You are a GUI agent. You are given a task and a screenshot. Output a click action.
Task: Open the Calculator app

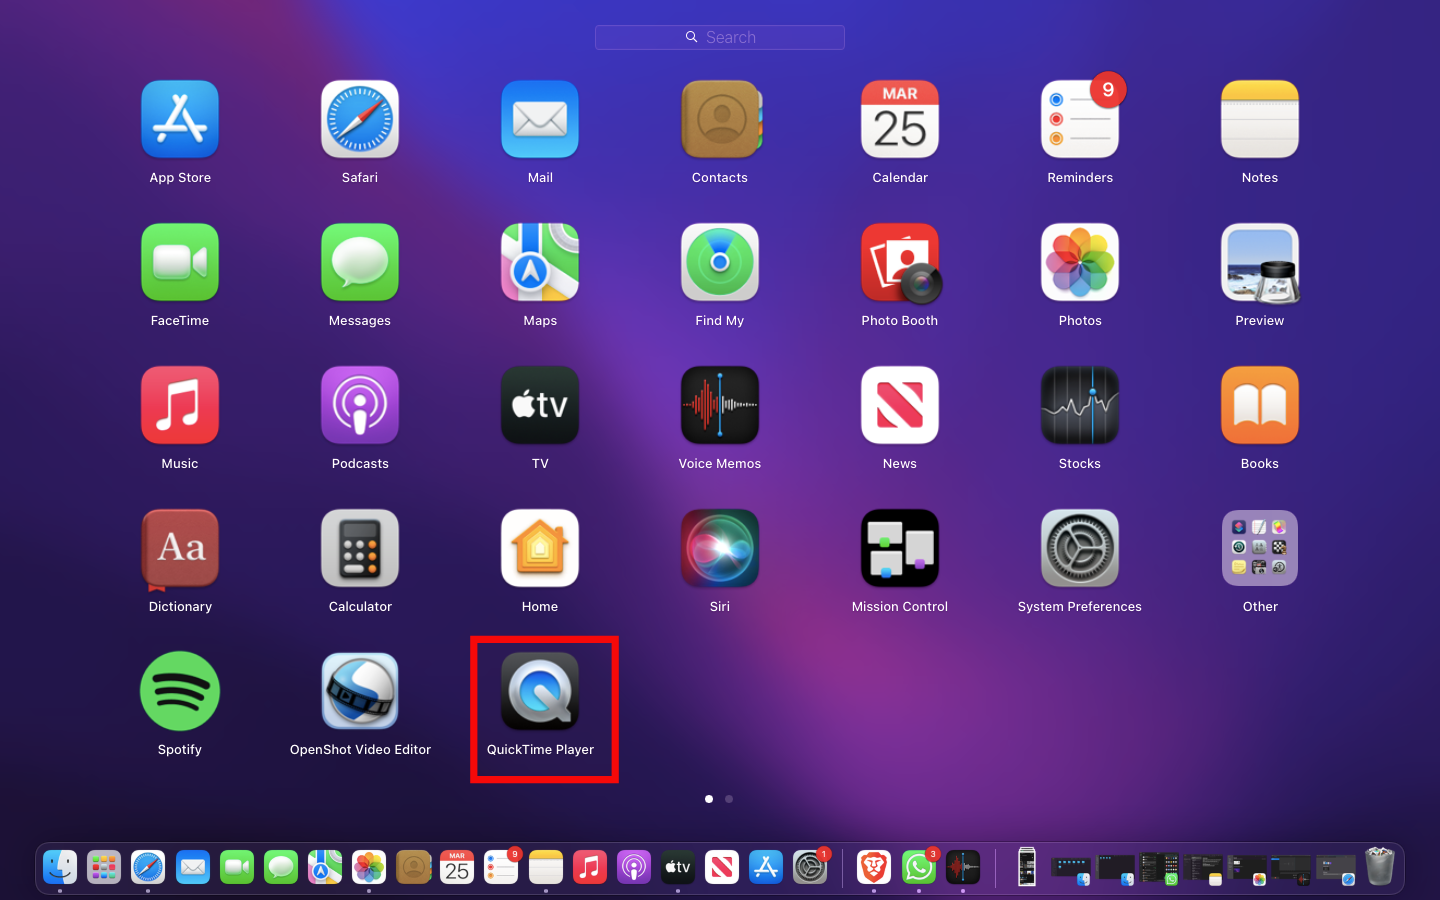point(360,549)
